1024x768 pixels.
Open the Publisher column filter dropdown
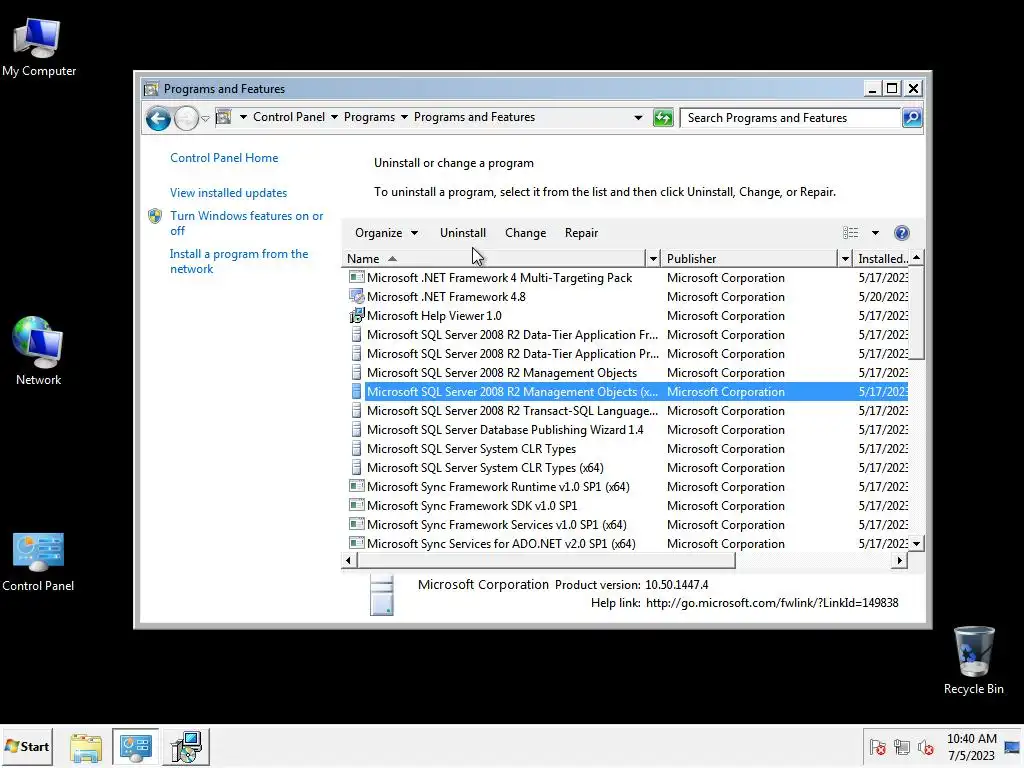845,259
